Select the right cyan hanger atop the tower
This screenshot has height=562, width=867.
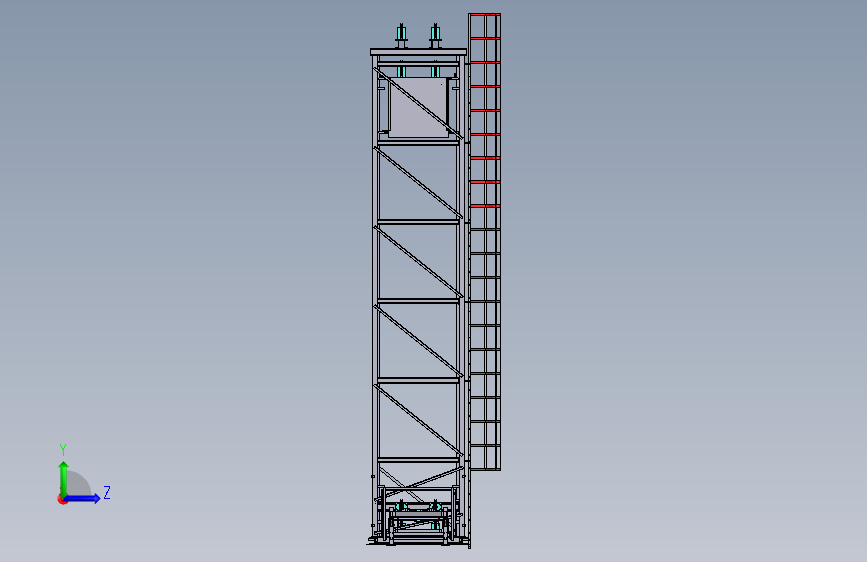click(435, 36)
